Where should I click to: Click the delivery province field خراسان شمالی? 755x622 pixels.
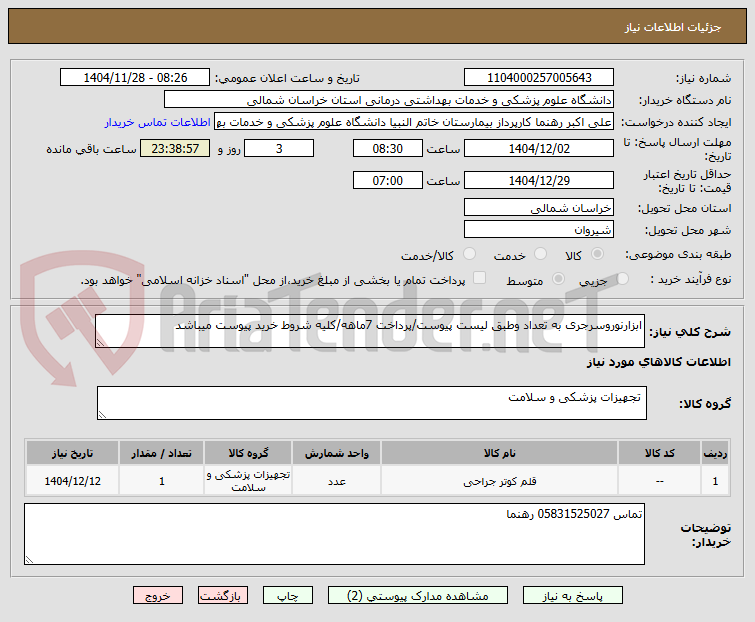(x=539, y=207)
